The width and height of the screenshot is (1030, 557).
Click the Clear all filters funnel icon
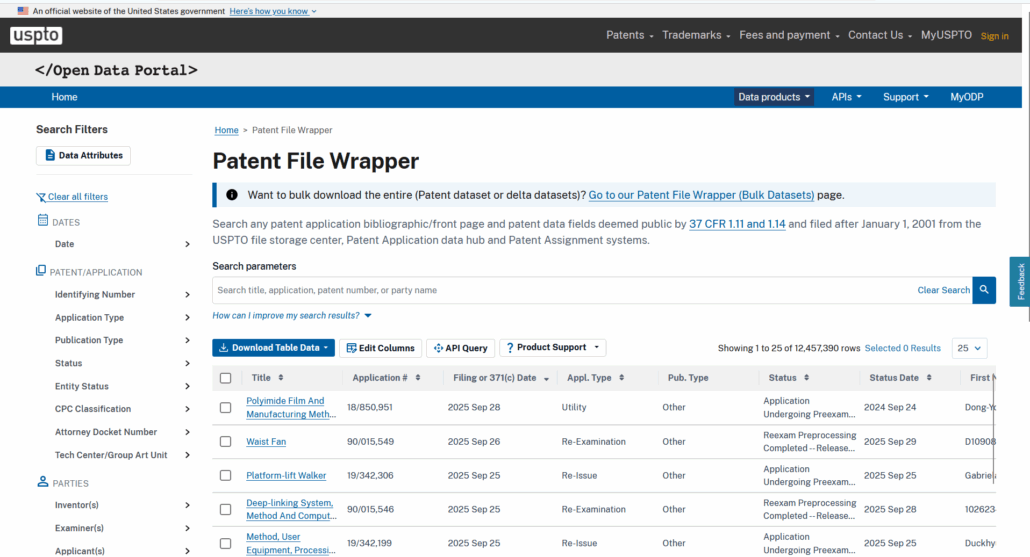coord(41,197)
